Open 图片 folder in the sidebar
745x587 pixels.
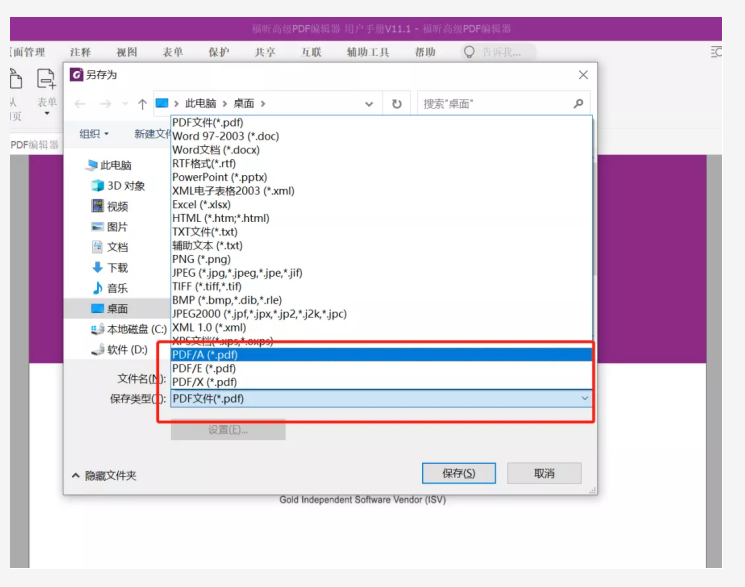coord(110,227)
